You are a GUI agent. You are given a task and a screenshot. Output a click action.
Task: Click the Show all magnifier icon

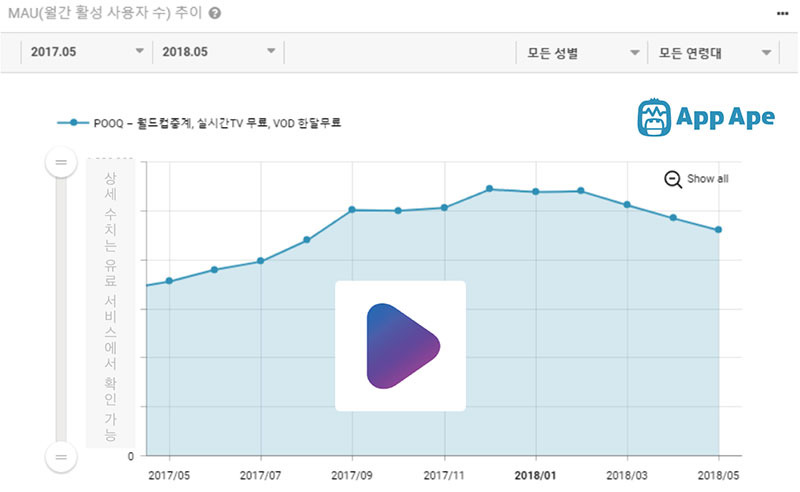pyautogui.click(x=672, y=179)
